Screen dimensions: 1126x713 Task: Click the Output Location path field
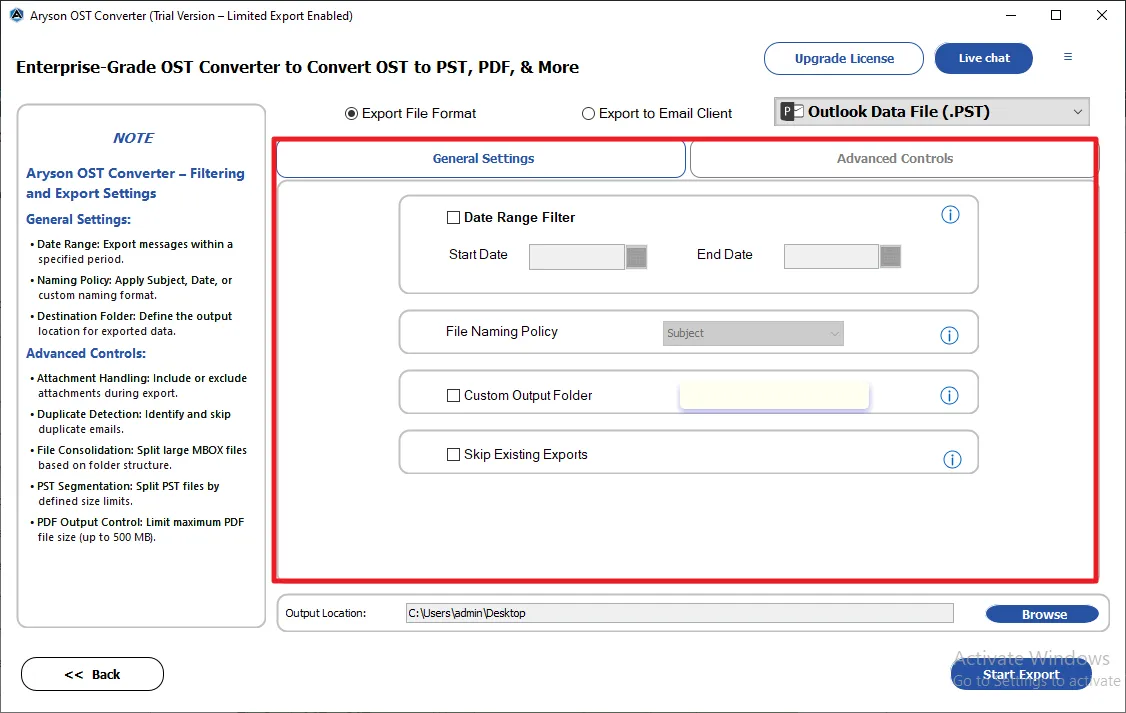coord(679,613)
